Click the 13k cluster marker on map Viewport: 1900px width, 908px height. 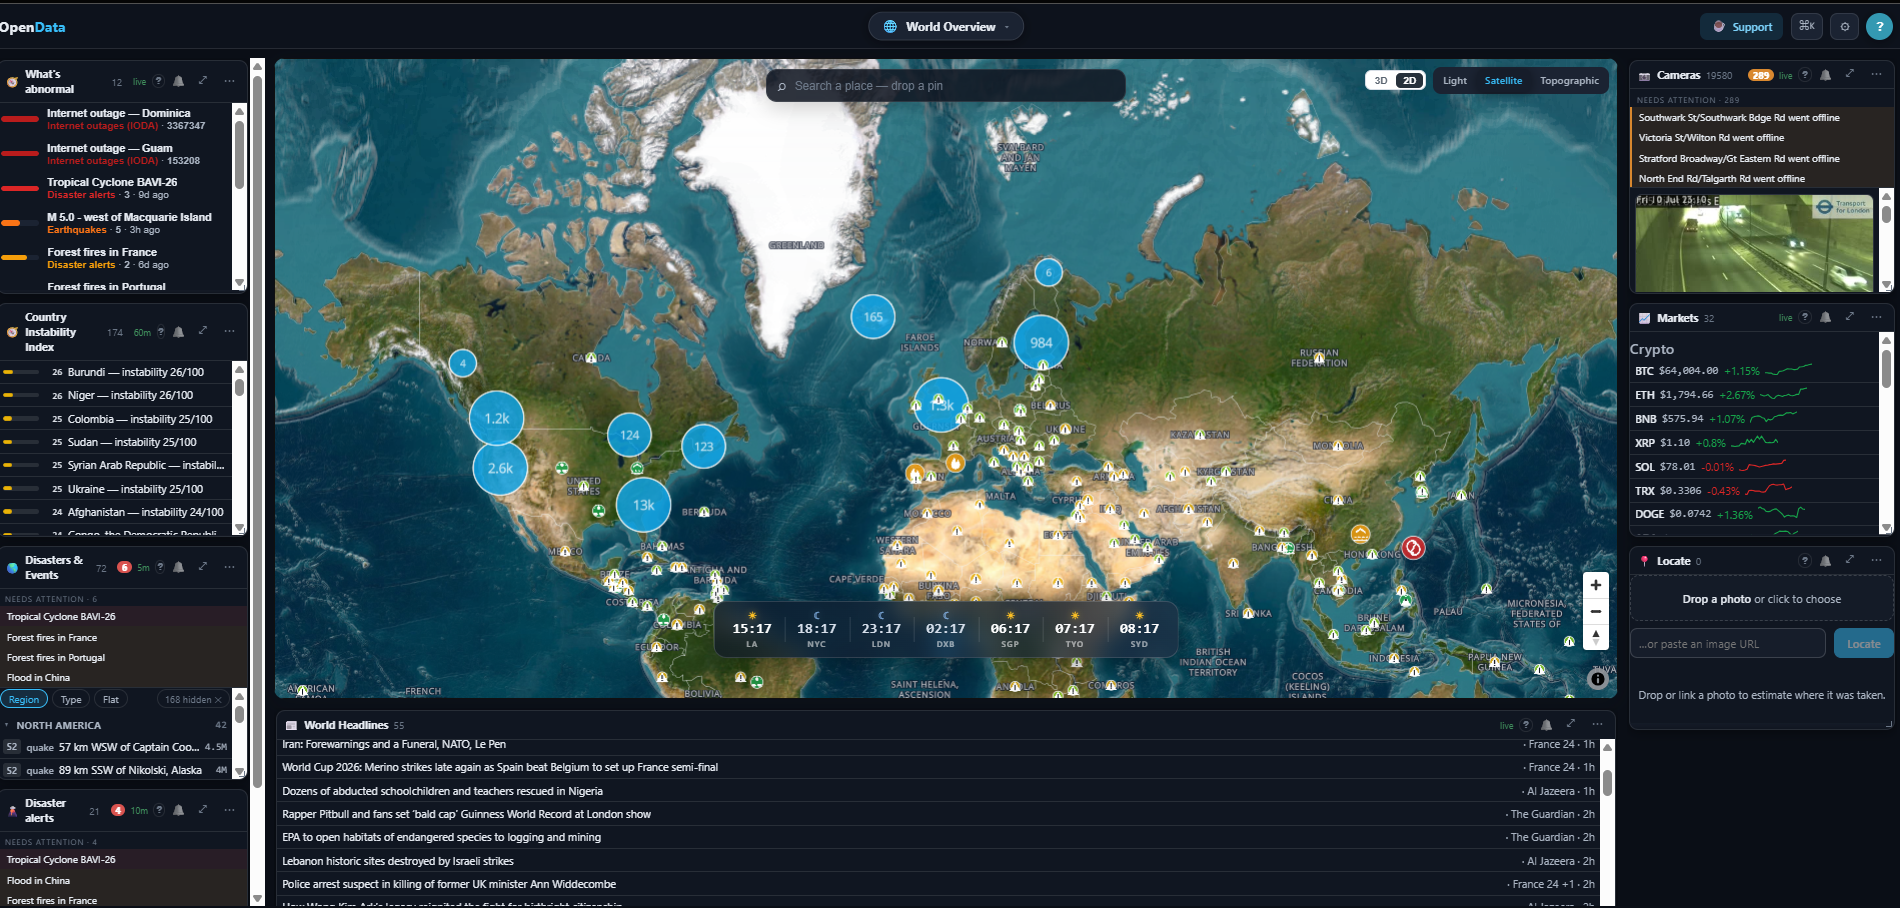[643, 505]
